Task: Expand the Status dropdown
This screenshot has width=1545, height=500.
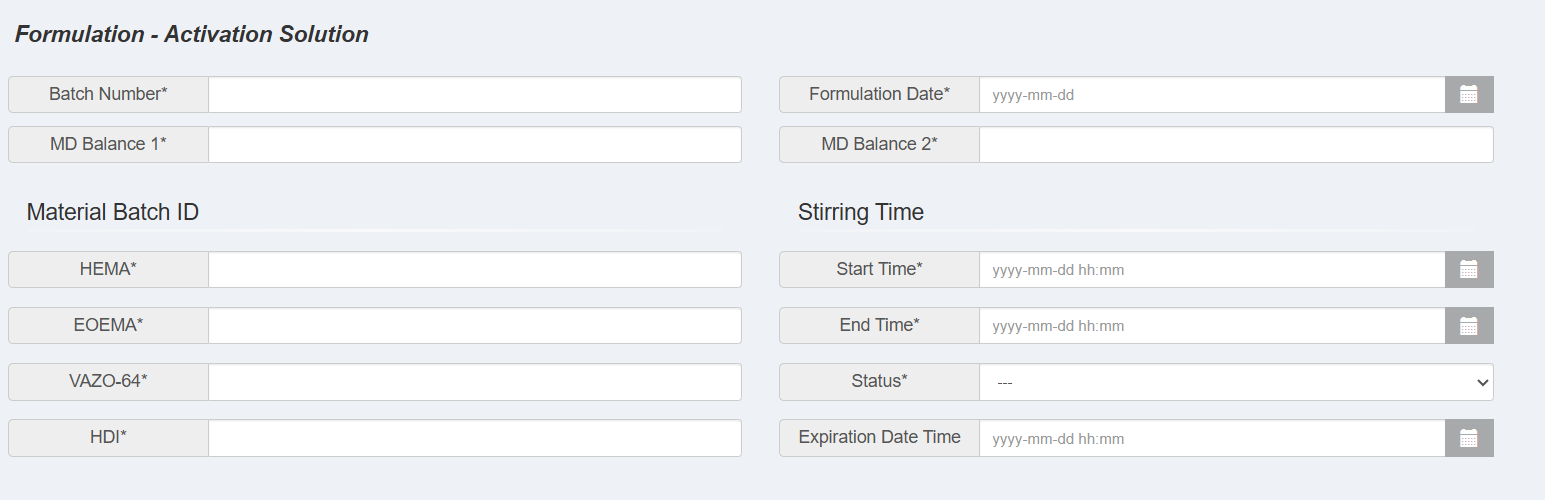Action: click(x=1235, y=382)
